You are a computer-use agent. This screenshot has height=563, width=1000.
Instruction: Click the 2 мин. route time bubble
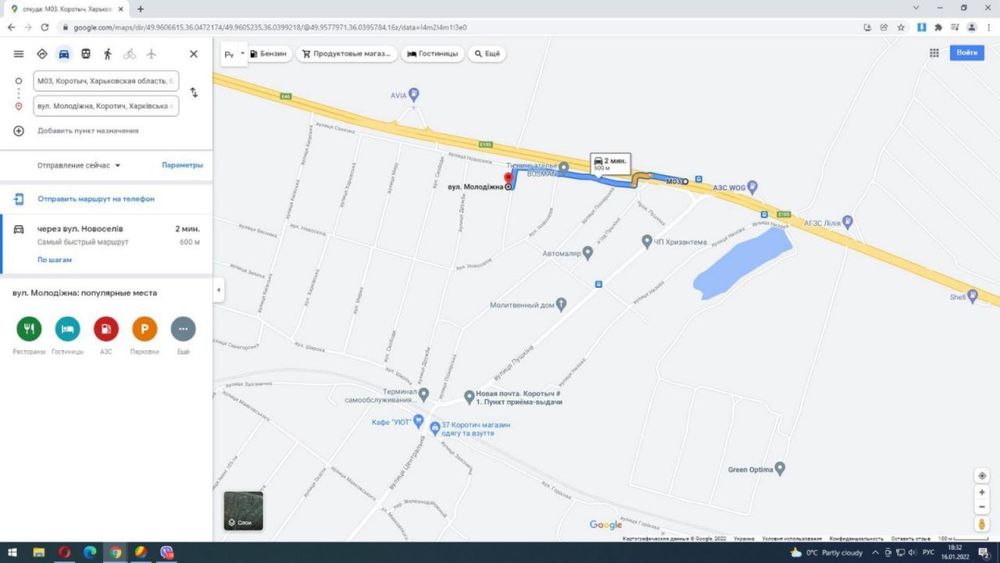610,164
